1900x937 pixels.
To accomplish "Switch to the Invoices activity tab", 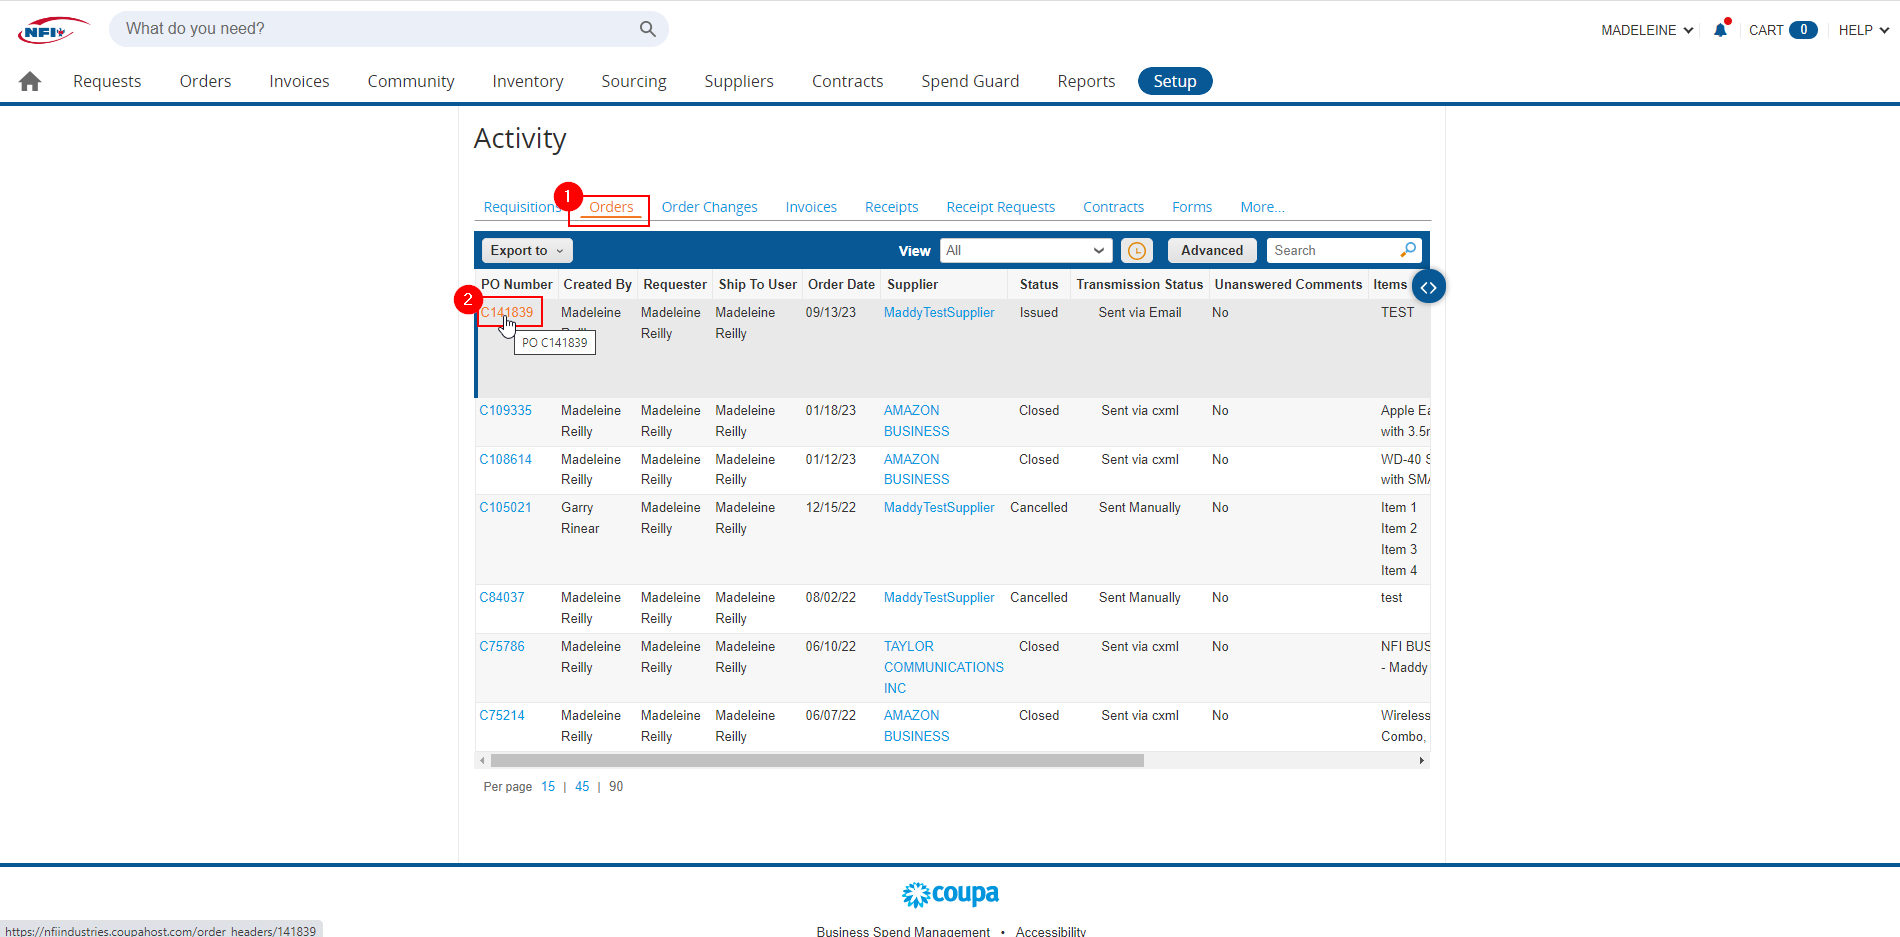I will point(811,207).
